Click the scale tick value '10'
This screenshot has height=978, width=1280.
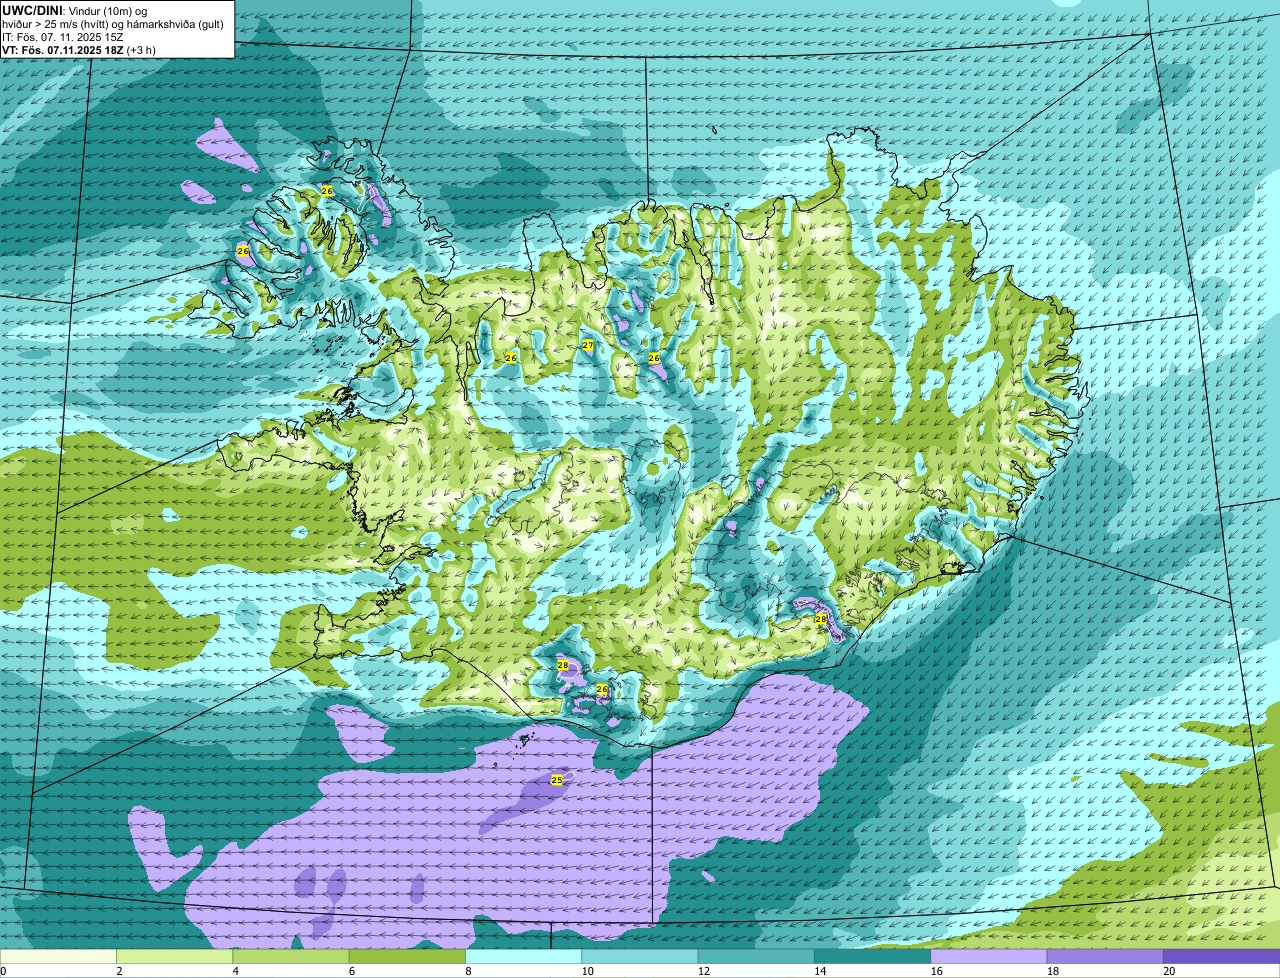[x=587, y=971]
